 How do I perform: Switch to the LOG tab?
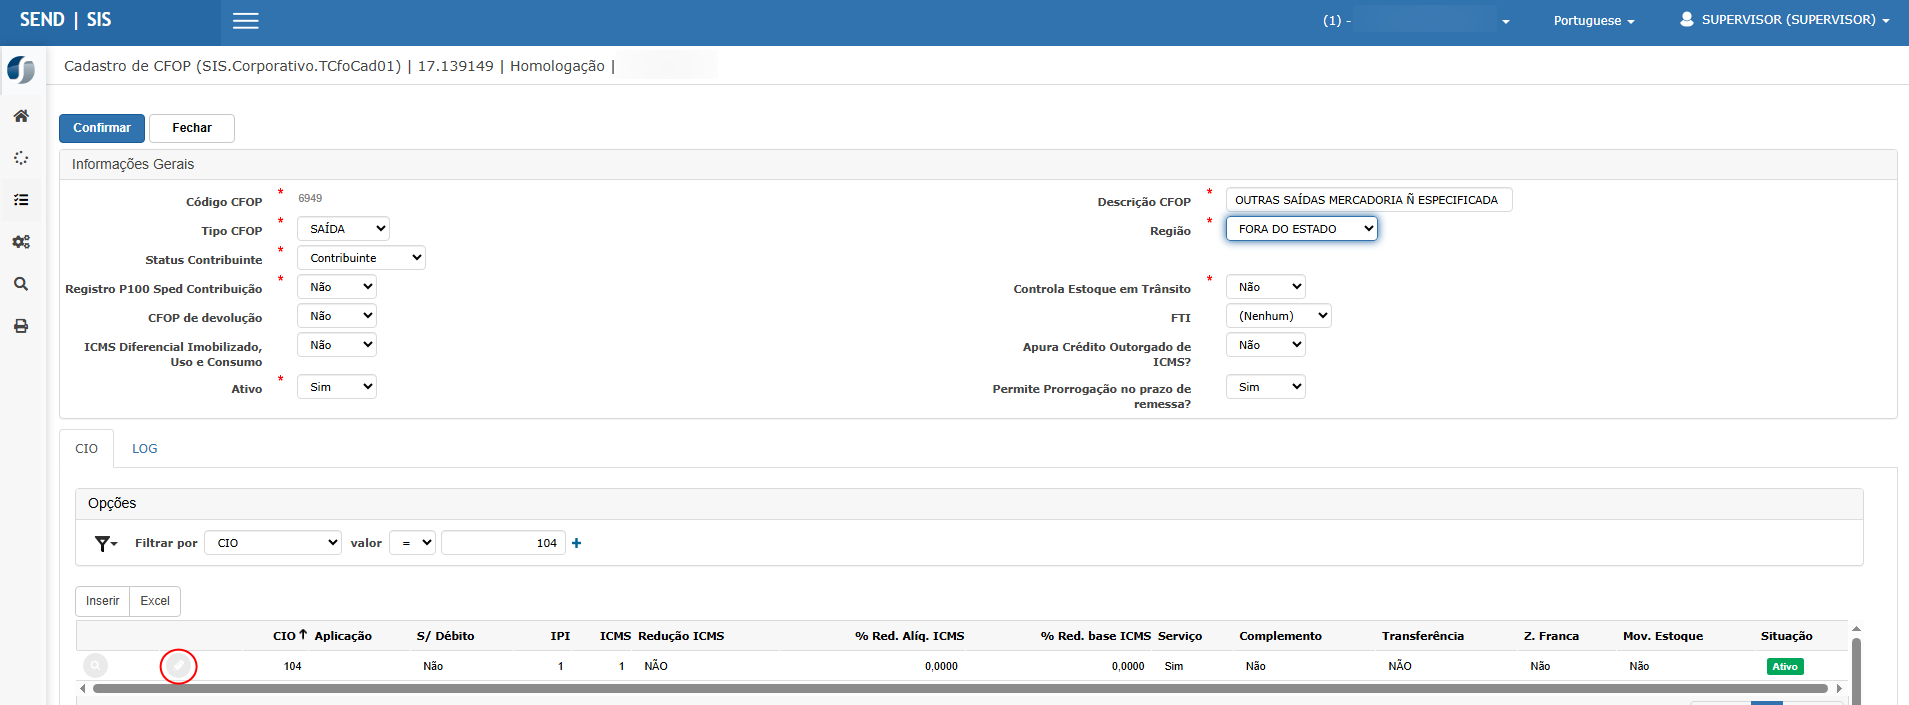pyautogui.click(x=145, y=449)
